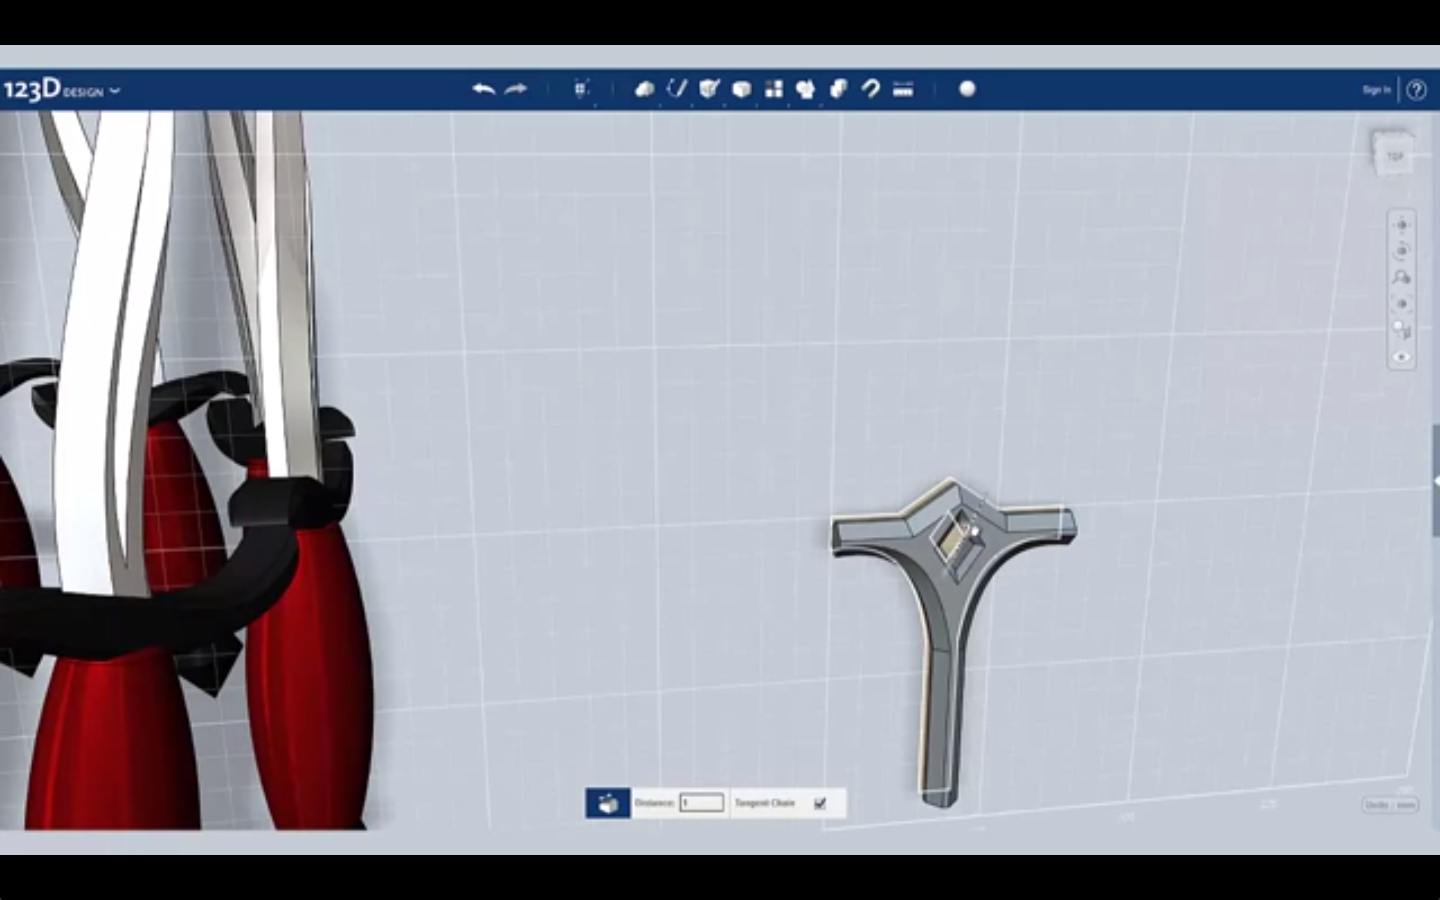This screenshot has height=900, width=1440.
Task: Open the Modify tools menu
Action: (741, 89)
